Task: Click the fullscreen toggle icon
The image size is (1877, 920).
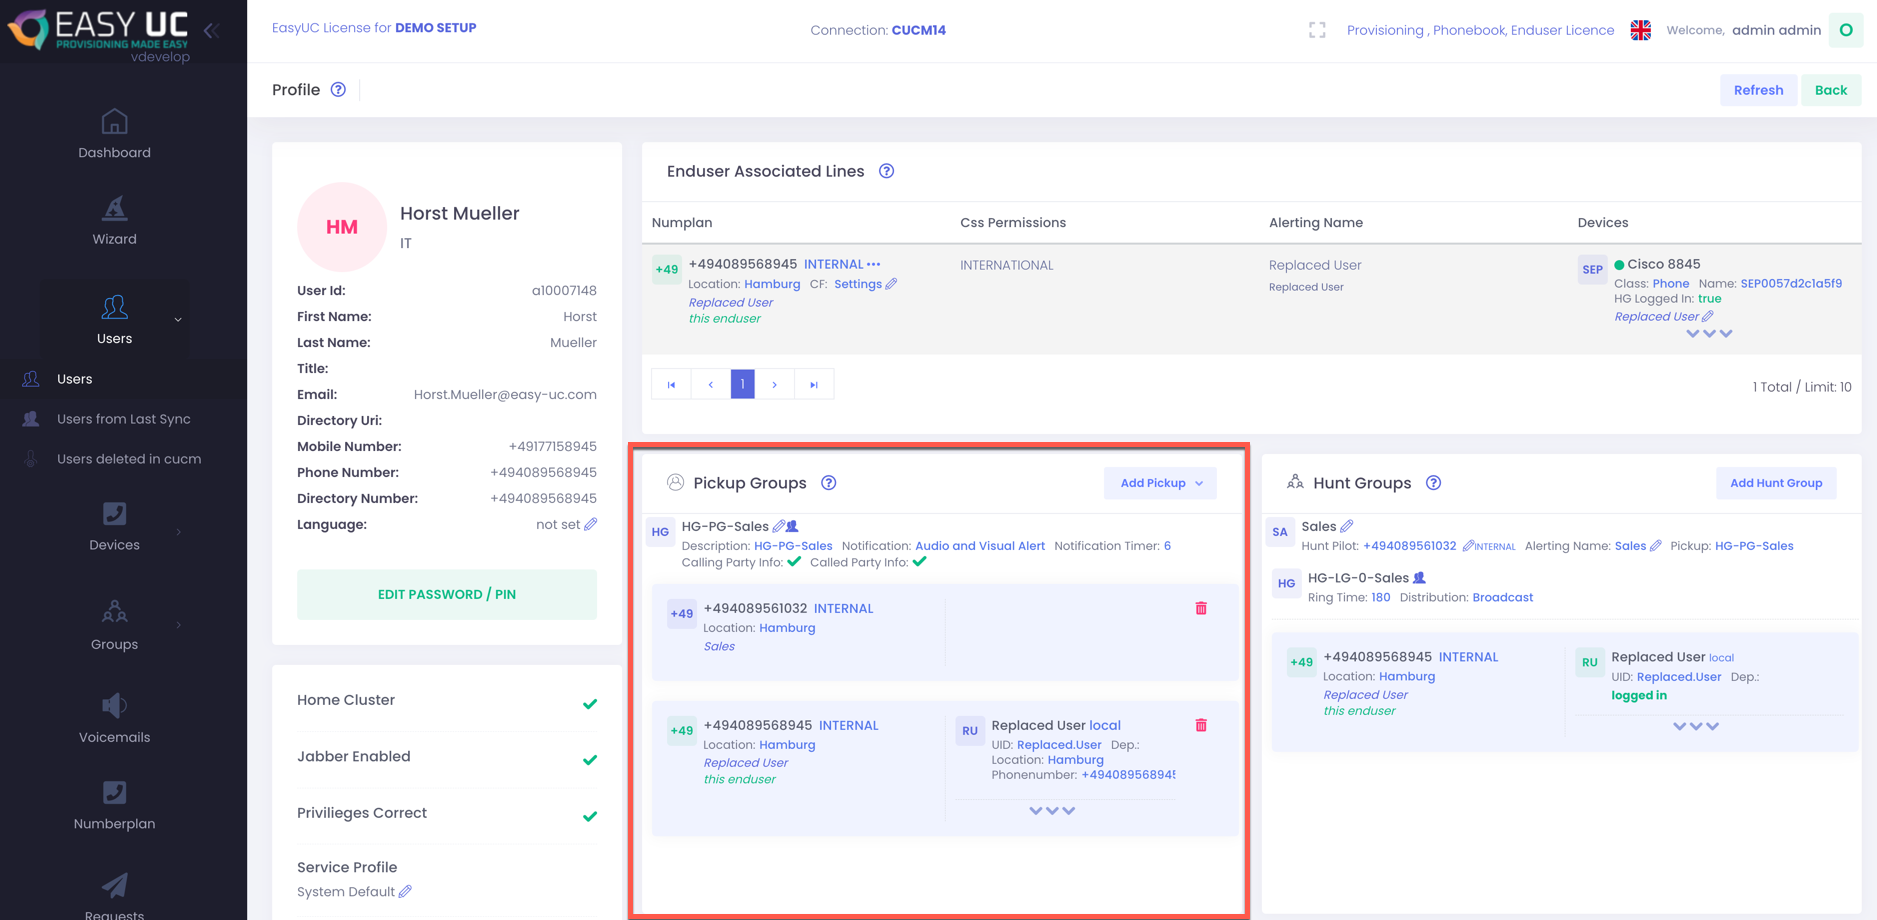Action: tap(1317, 30)
